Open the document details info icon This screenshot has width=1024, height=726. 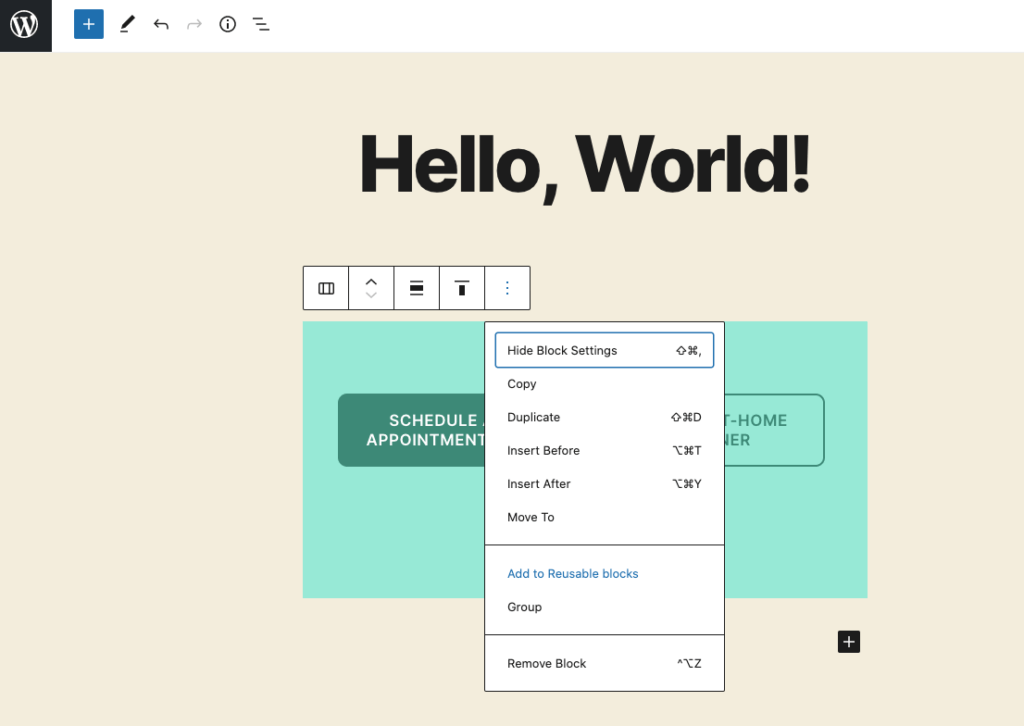point(228,25)
